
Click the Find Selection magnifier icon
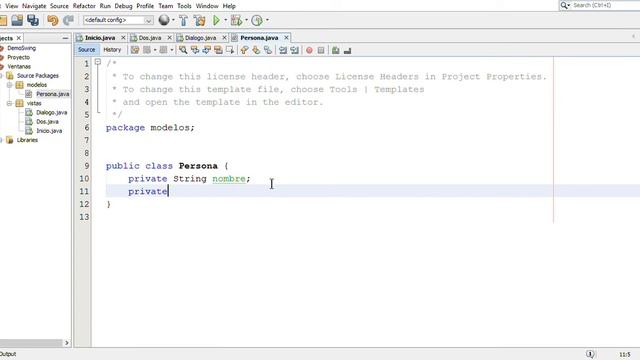click(183, 50)
